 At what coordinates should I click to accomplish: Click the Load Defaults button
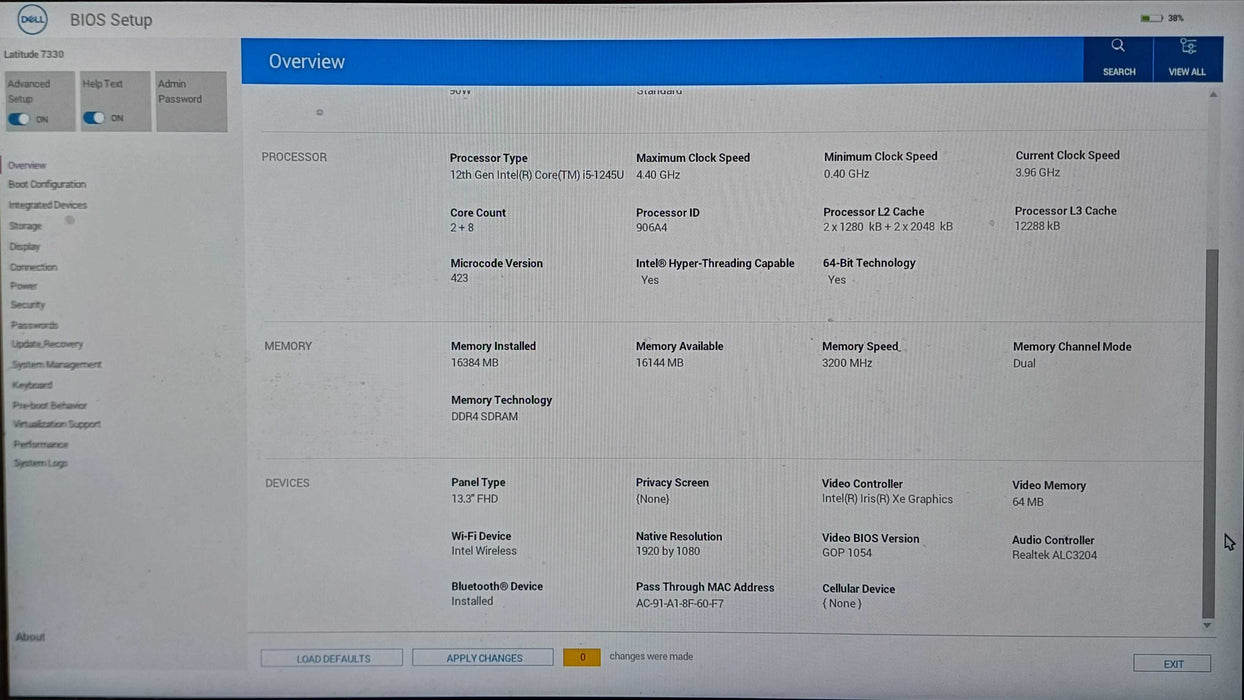click(x=332, y=658)
